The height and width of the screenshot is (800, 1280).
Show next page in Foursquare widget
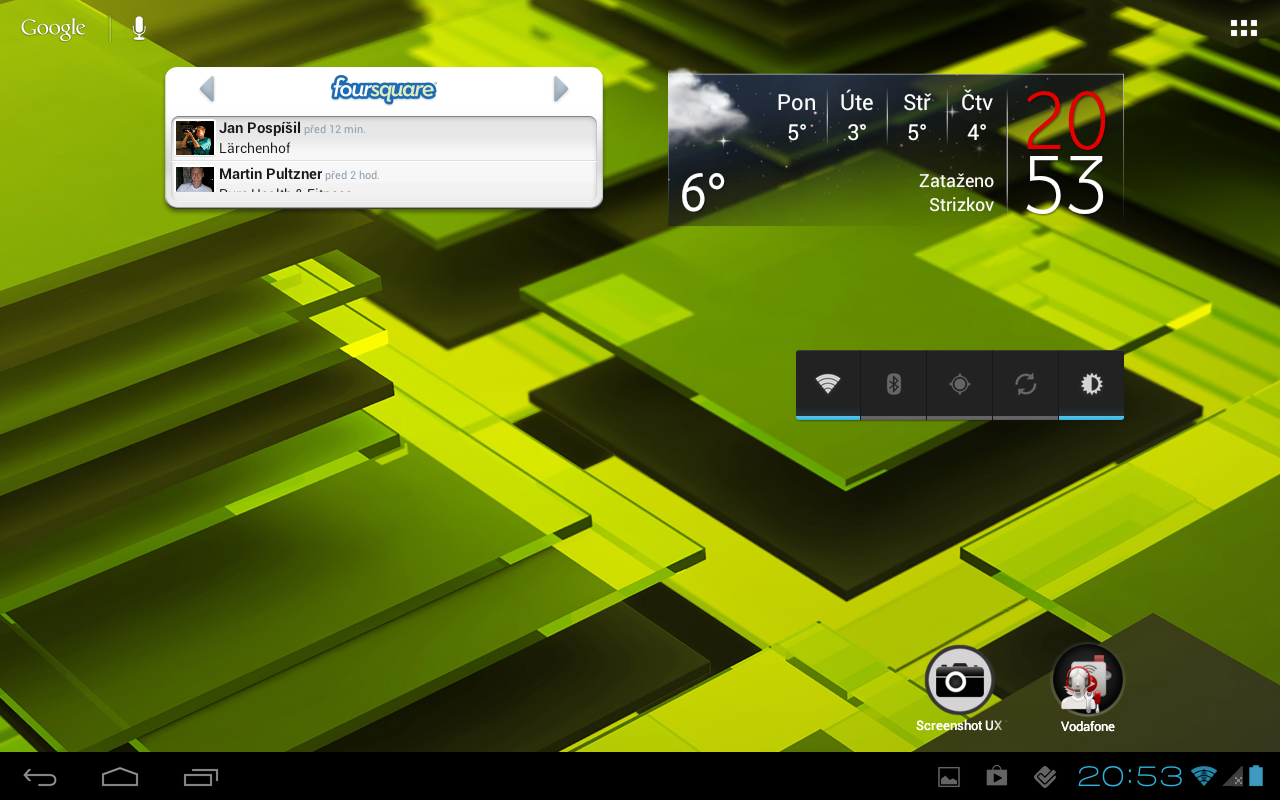pyautogui.click(x=561, y=90)
